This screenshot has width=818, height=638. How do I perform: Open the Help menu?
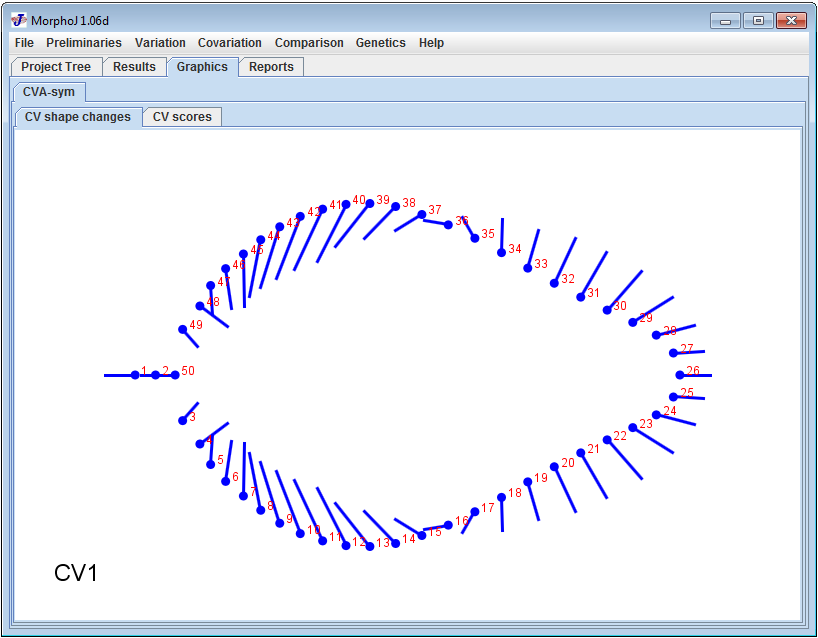pos(431,43)
